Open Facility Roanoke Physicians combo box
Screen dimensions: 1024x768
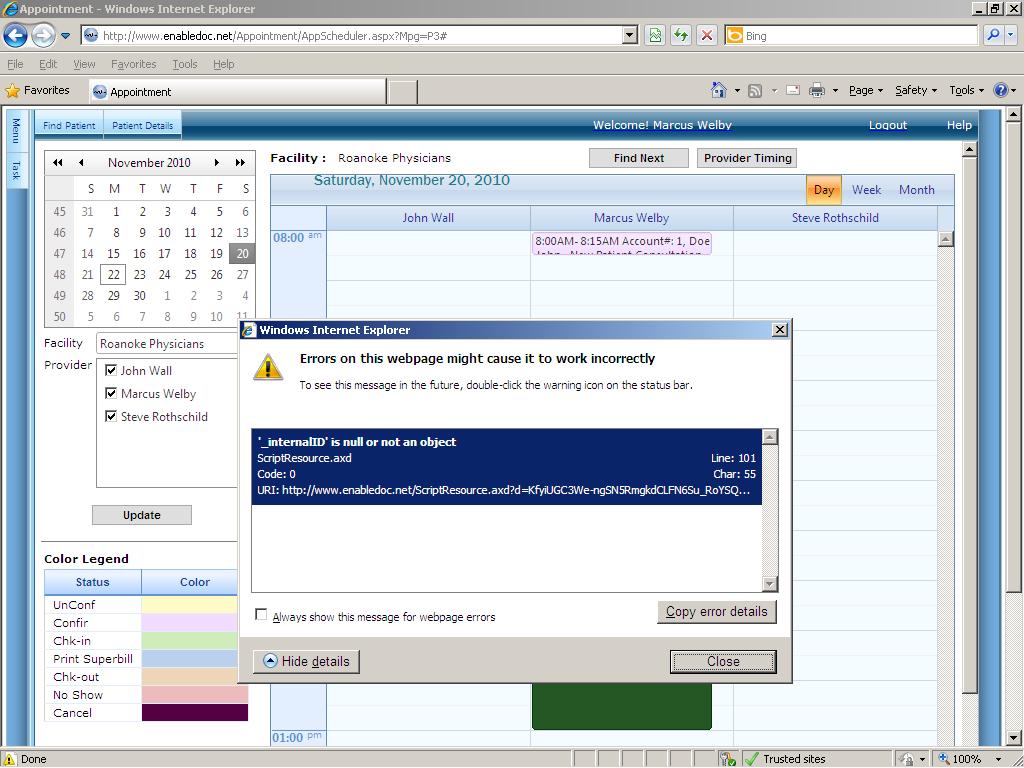pos(167,344)
